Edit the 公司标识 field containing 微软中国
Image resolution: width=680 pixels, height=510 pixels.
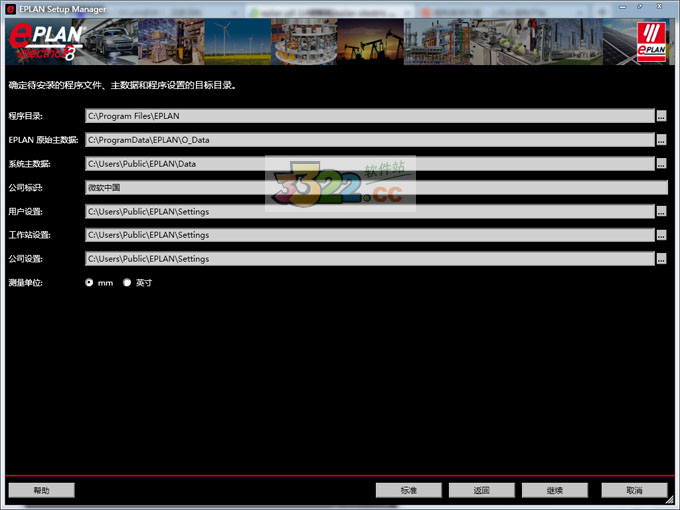coord(376,187)
